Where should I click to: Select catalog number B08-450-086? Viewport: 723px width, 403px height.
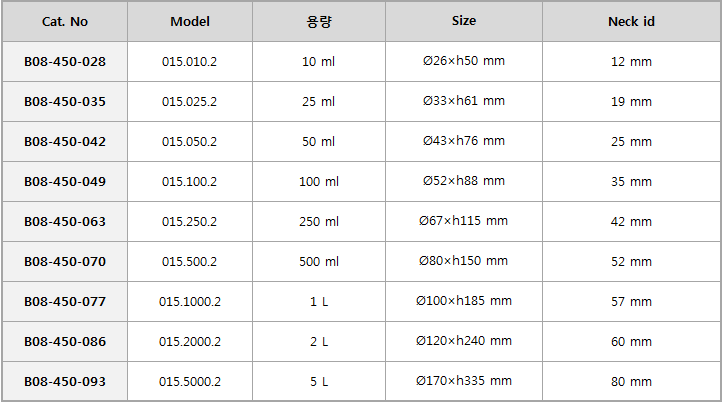click(x=65, y=342)
